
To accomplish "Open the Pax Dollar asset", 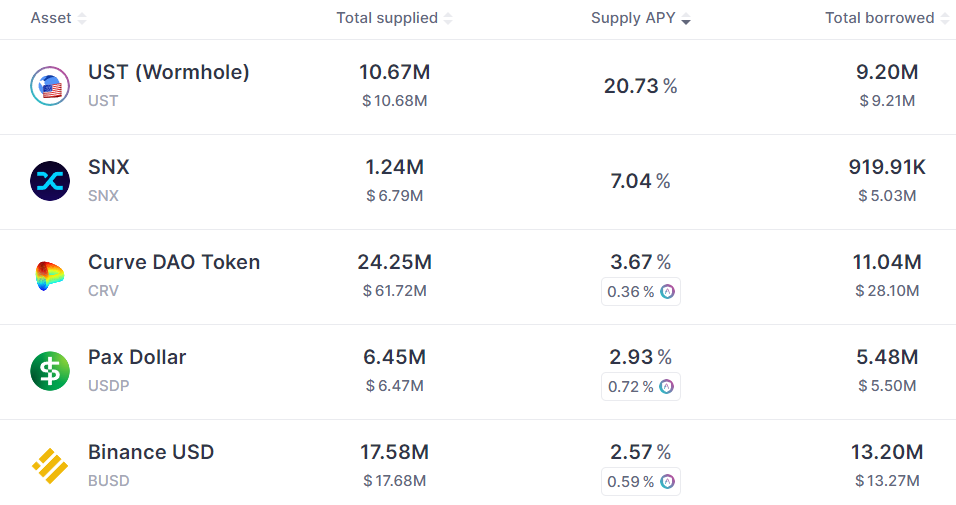I will coord(137,357).
